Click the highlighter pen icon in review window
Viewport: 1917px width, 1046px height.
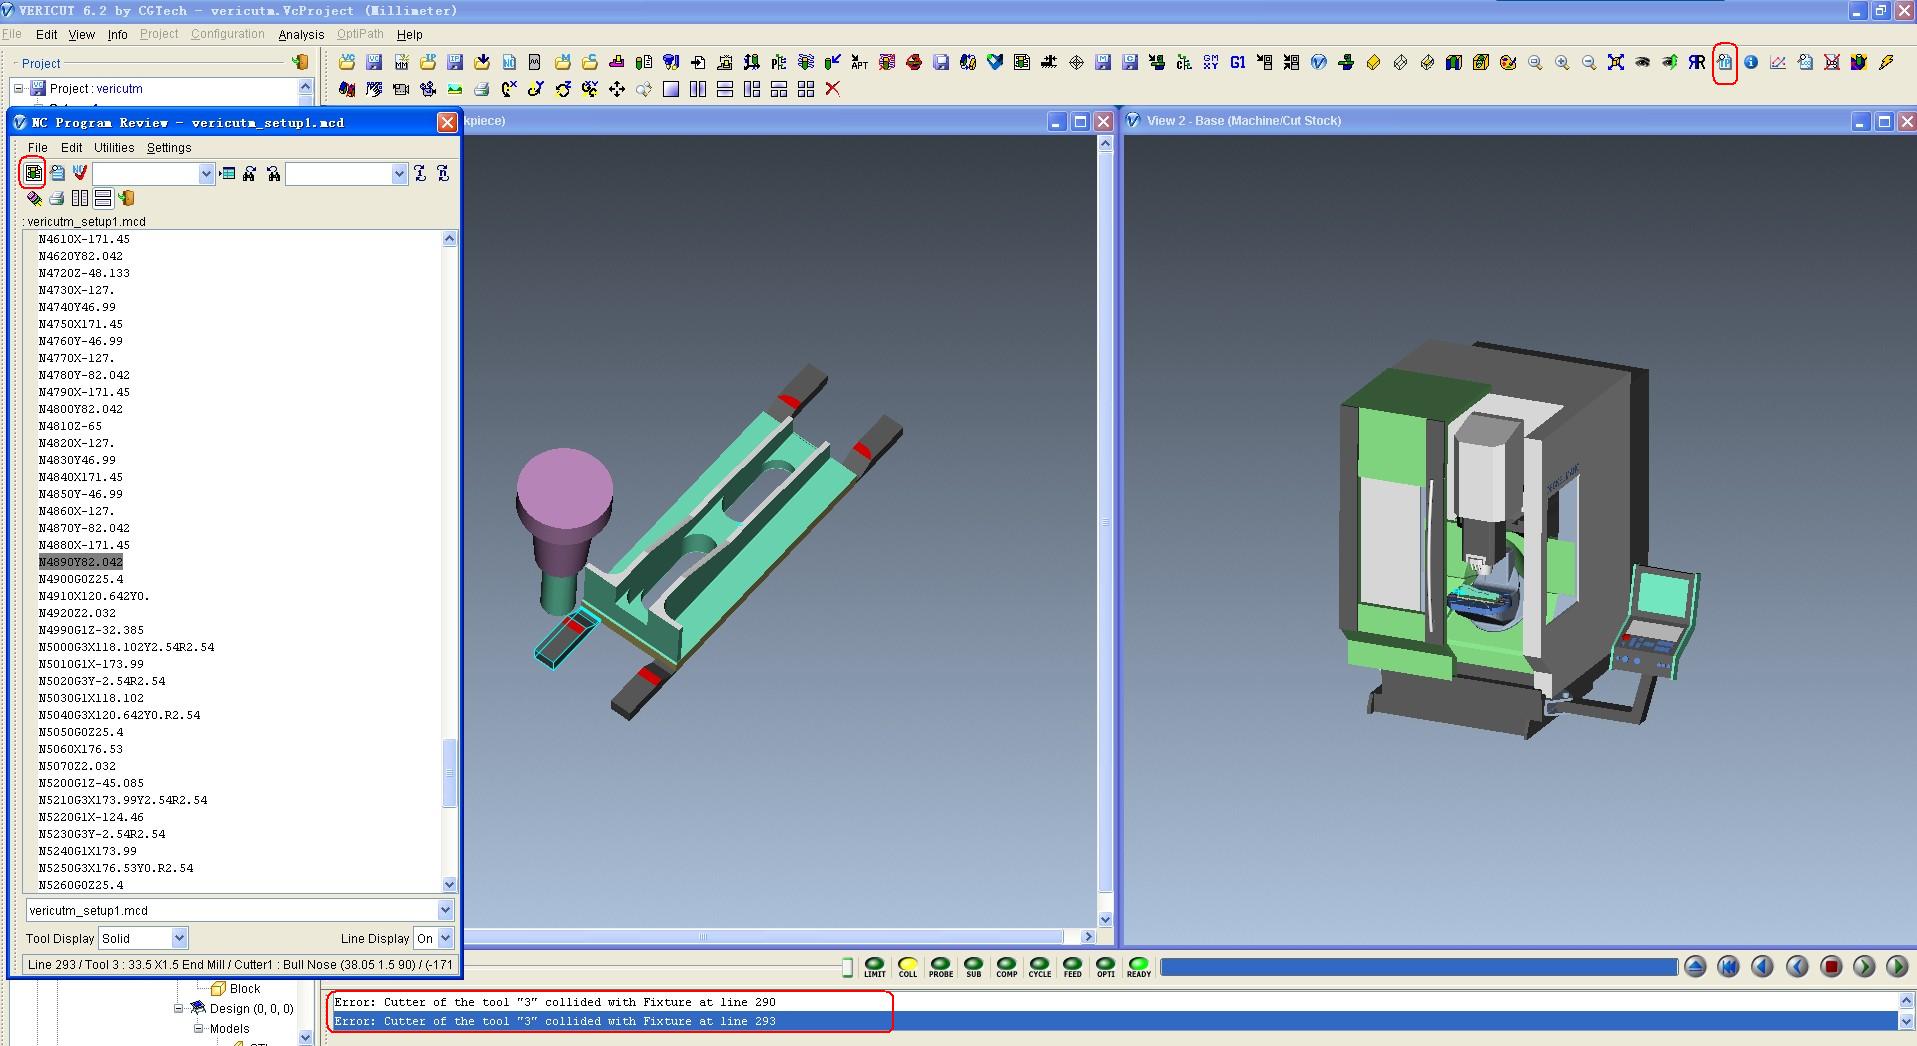(x=34, y=198)
